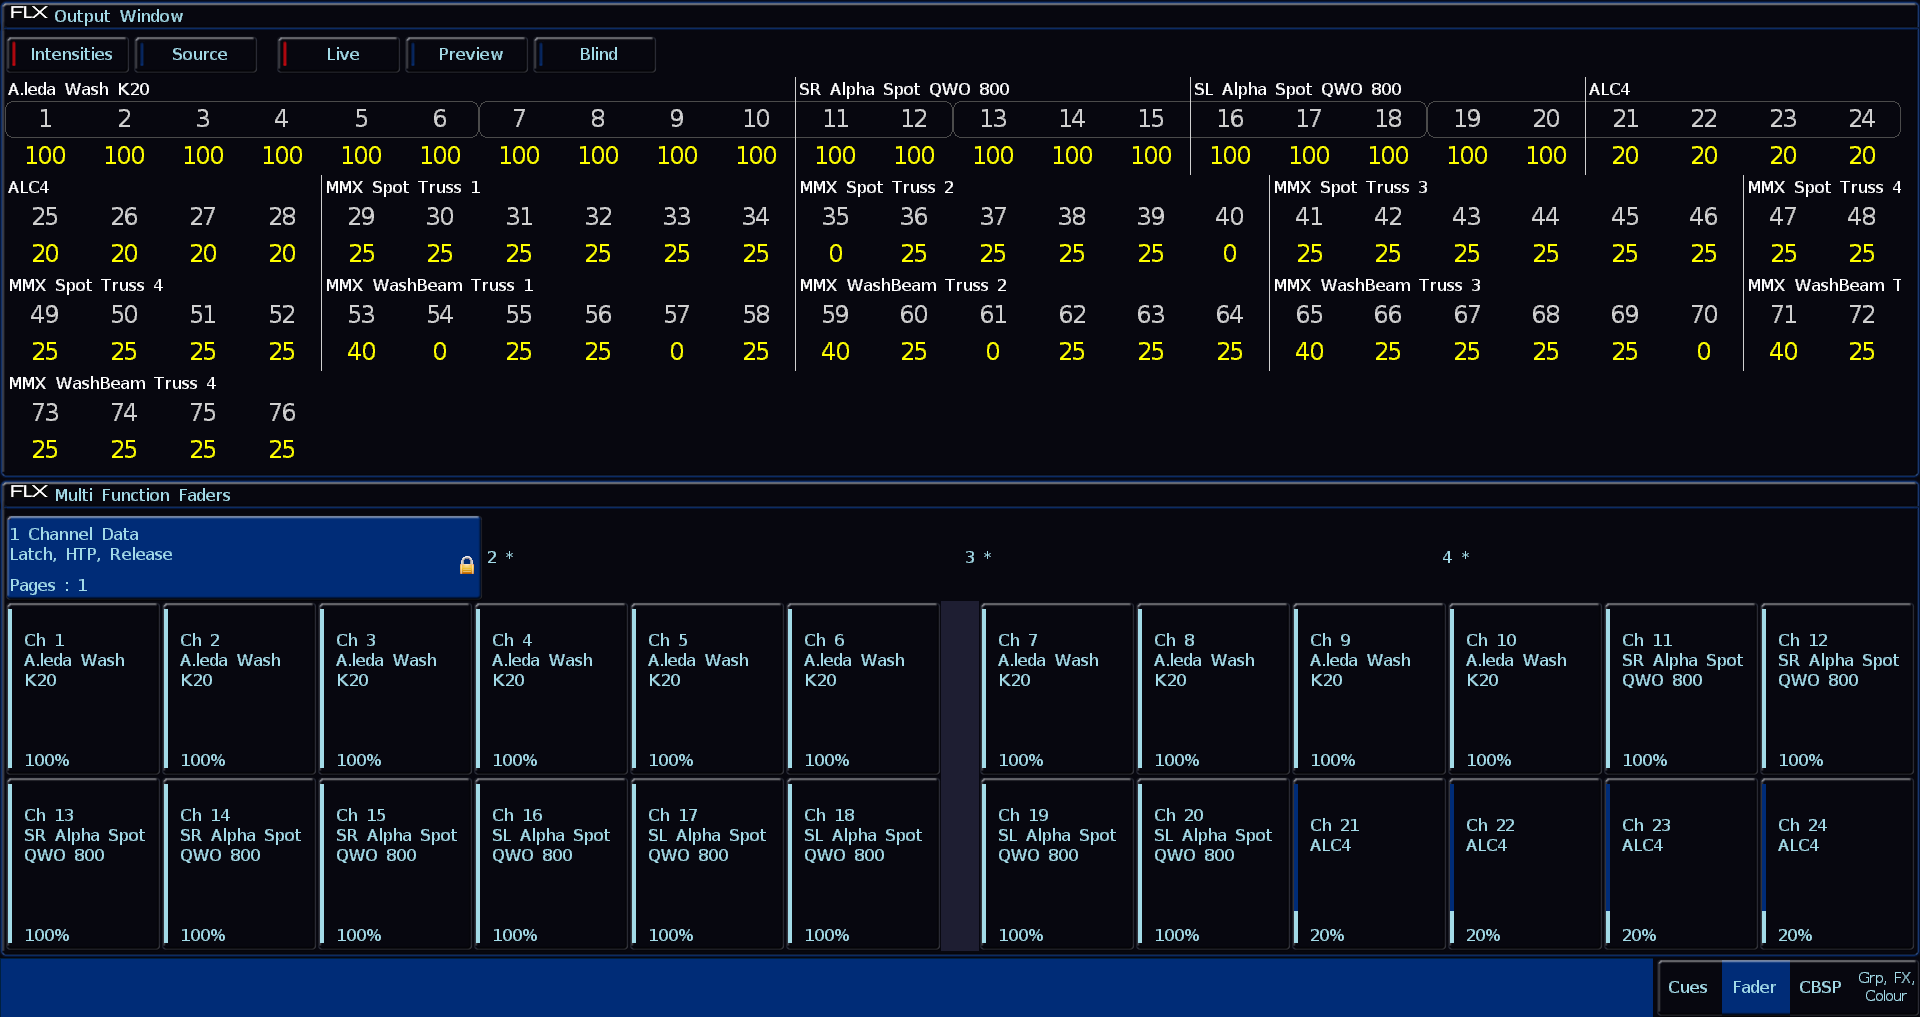Select channel 65 in the output window
Screen dimensions: 1920x1017
[x=1309, y=315]
